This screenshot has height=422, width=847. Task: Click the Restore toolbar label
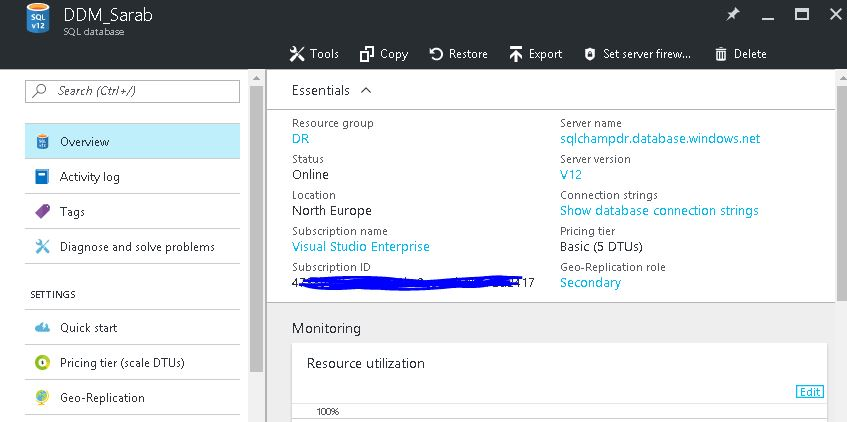(468, 54)
